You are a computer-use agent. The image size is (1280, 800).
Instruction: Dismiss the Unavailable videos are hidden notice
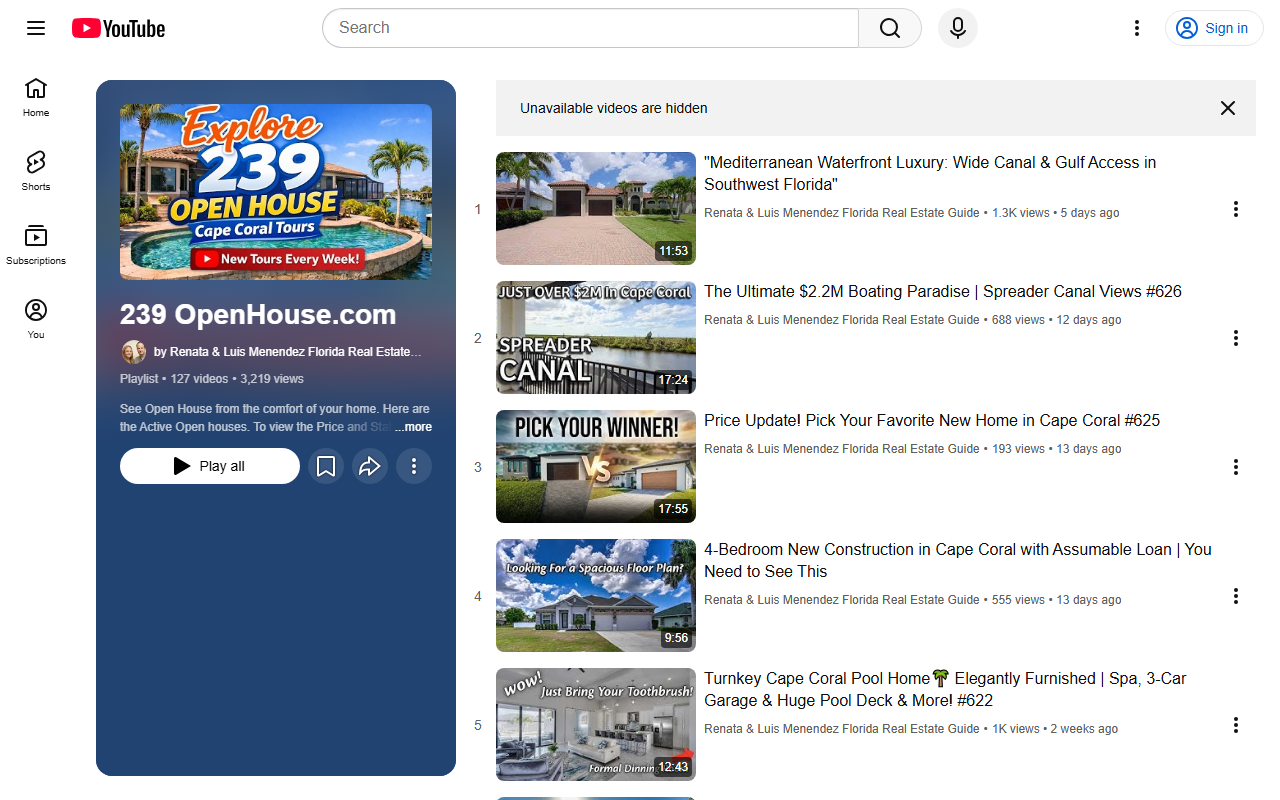tap(1228, 108)
